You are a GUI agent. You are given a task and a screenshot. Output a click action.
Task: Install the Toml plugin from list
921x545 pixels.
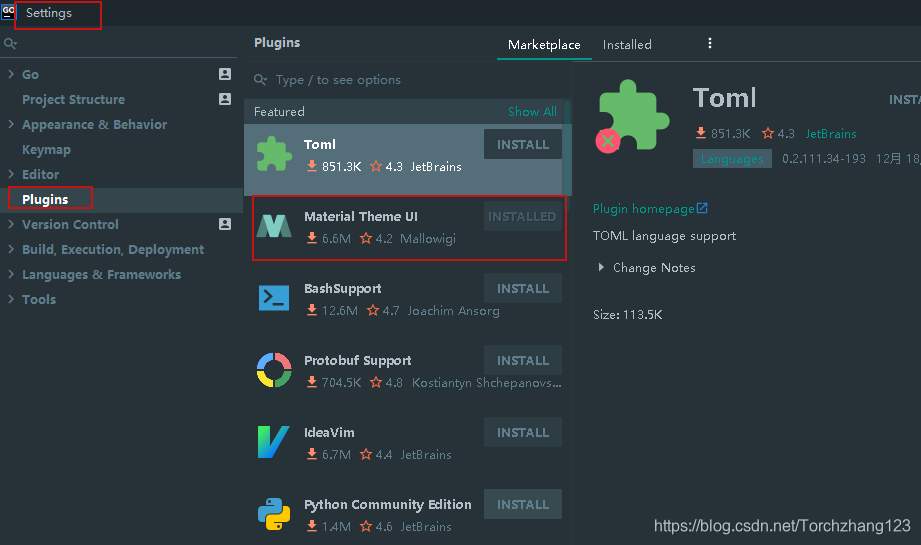tap(523, 144)
